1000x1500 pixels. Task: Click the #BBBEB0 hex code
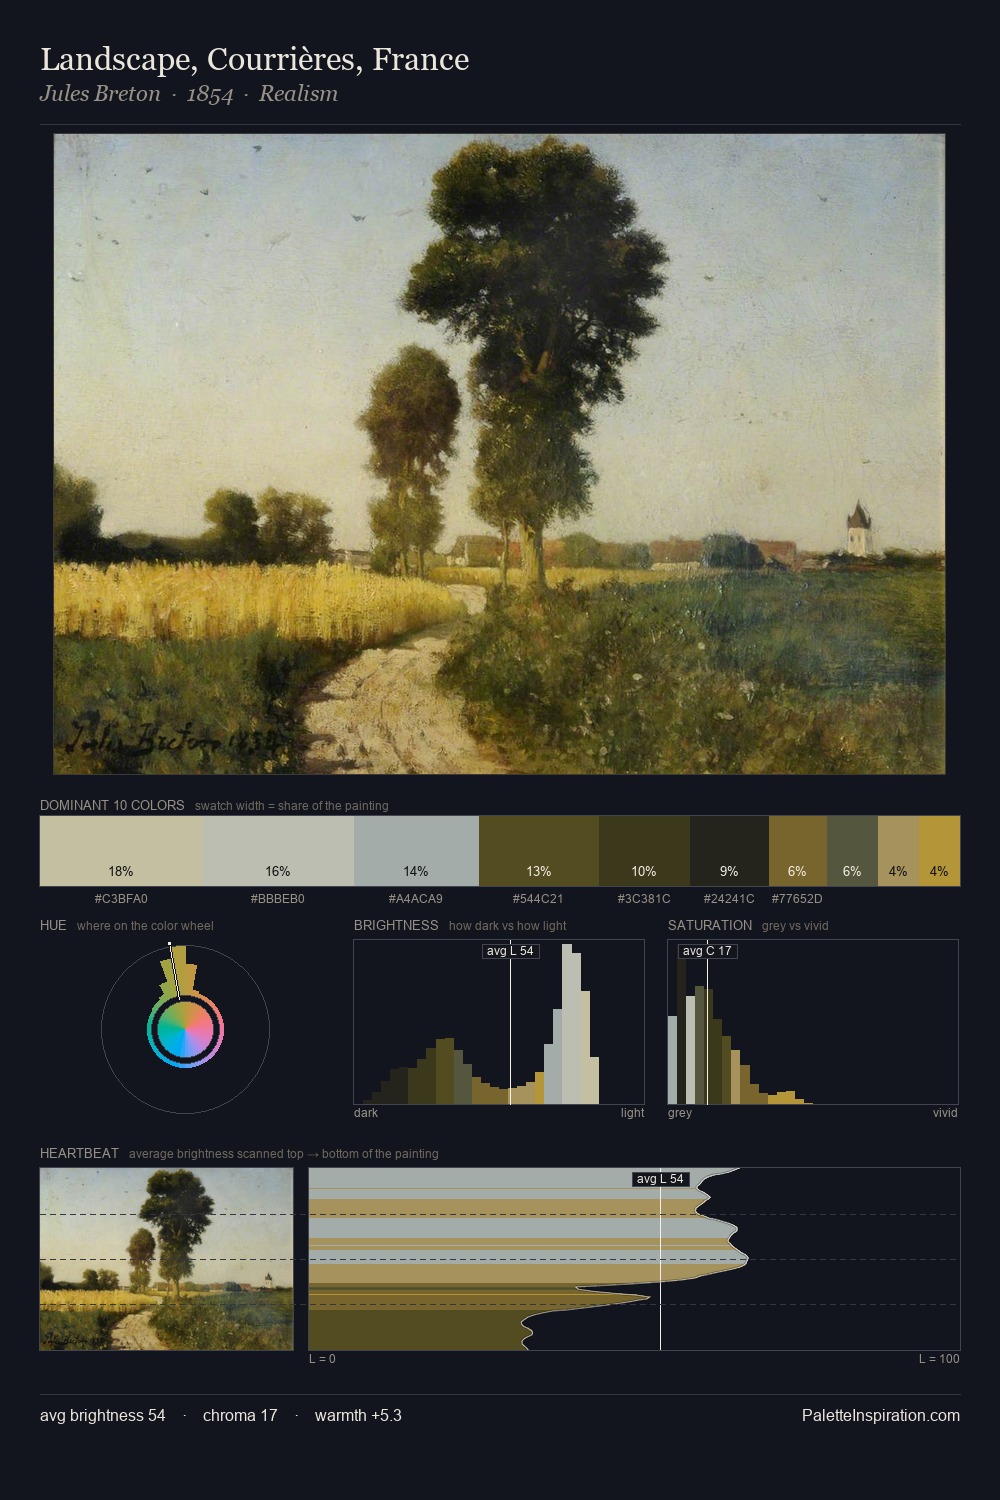278,899
